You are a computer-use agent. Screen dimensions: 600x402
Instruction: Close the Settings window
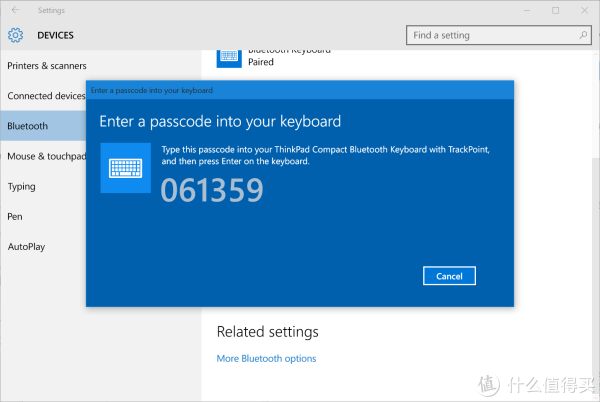pyautogui.click(x=585, y=10)
